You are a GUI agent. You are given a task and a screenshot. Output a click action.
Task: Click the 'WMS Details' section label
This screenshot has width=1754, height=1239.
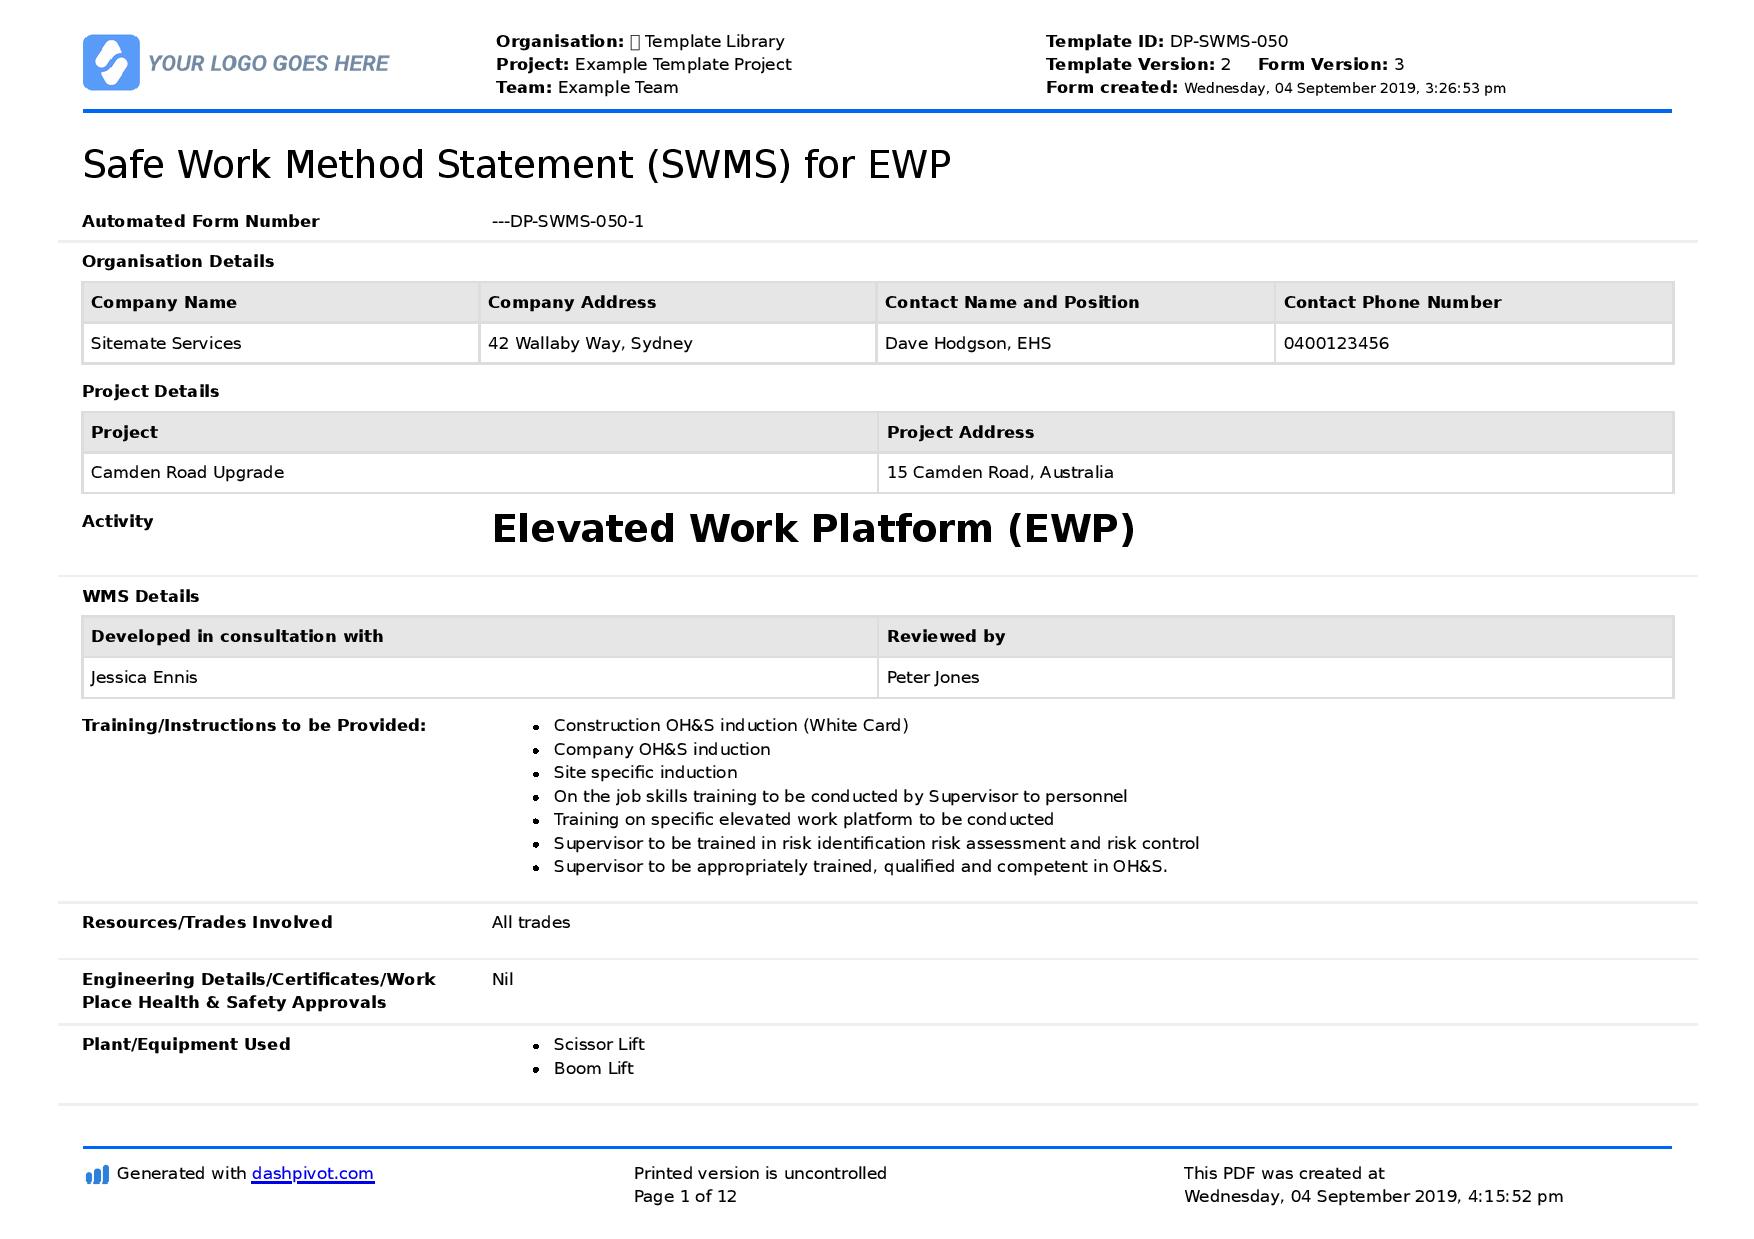pos(141,596)
